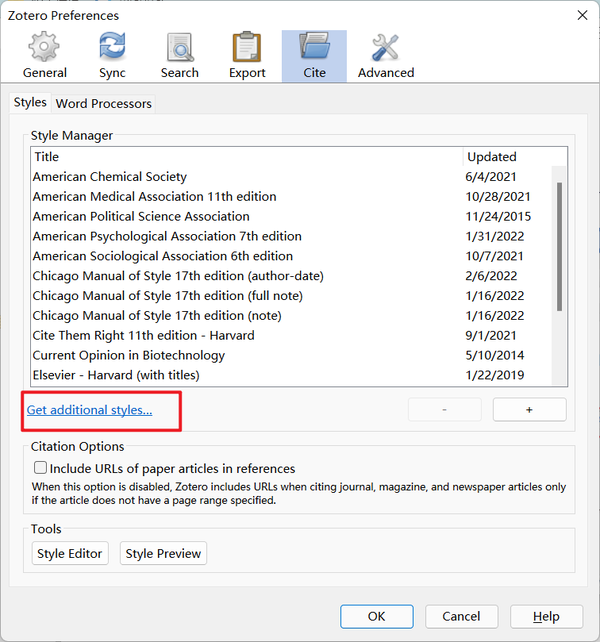Select the Styles tab
This screenshot has width=600, height=642.
point(30,103)
